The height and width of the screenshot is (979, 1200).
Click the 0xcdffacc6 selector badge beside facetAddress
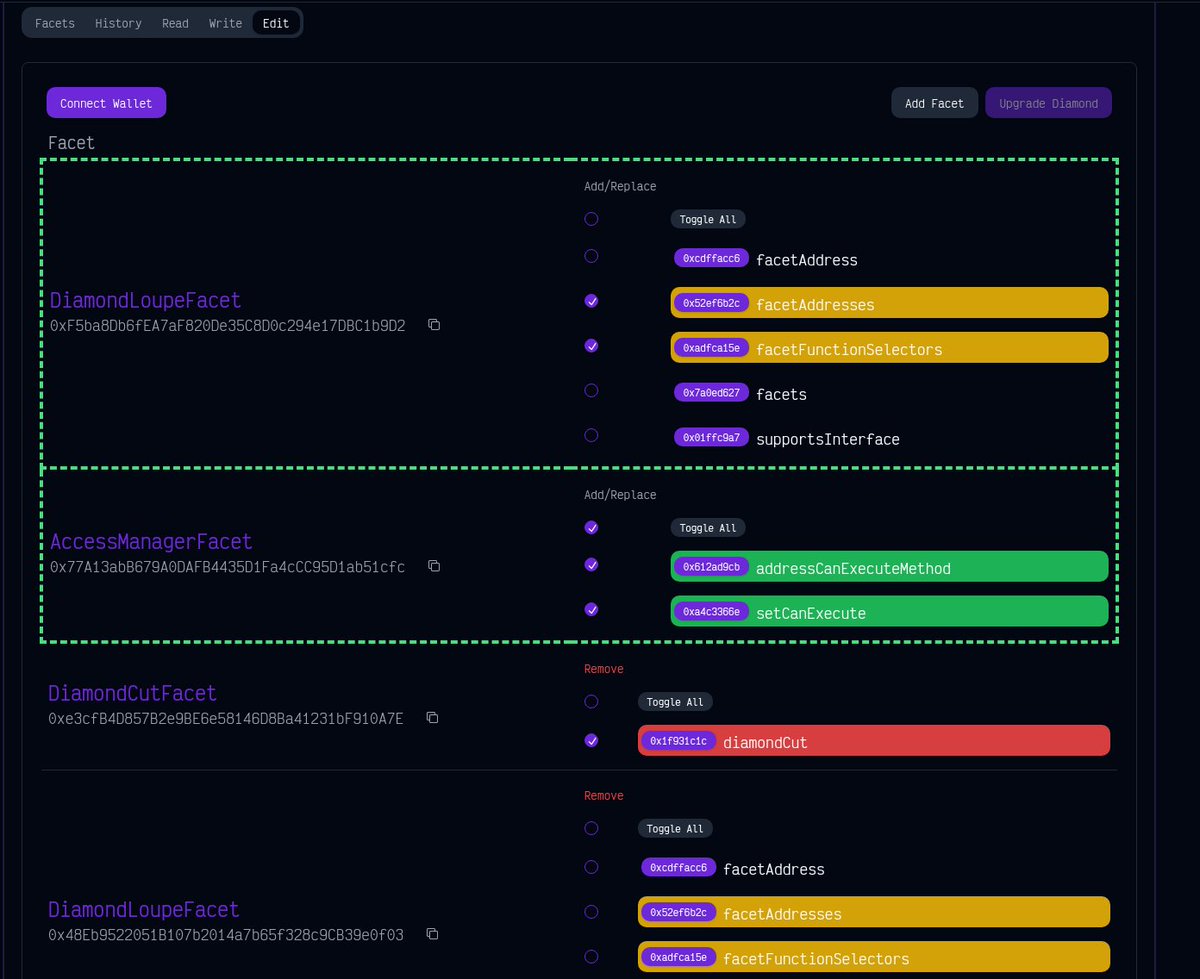tap(711, 257)
